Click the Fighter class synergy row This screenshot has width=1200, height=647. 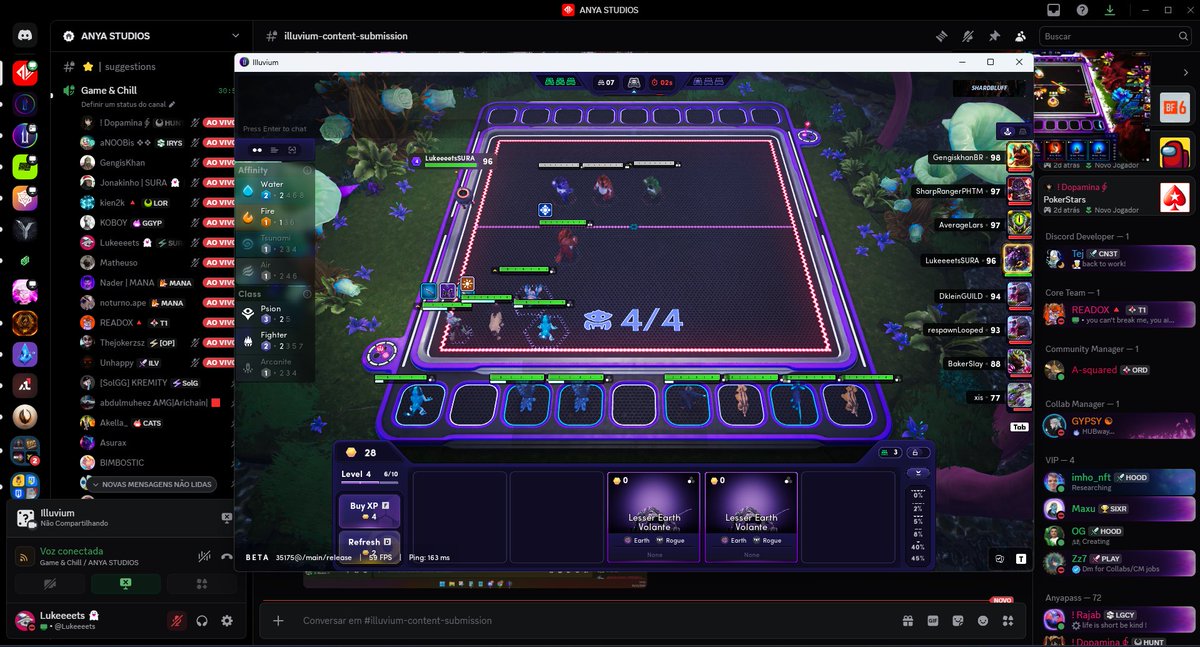275,340
